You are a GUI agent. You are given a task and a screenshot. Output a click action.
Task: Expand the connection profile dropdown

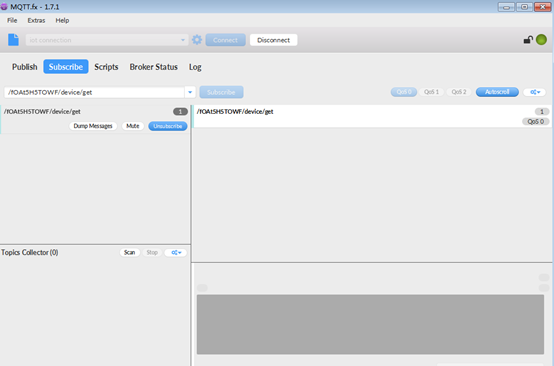183,40
